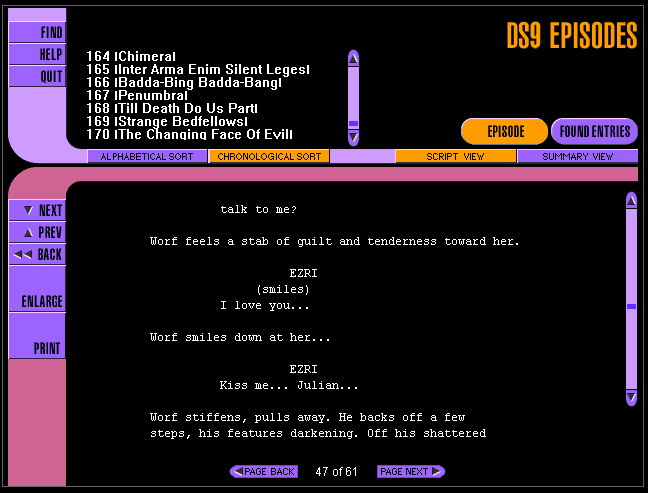The width and height of the screenshot is (648, 493).
Task: Select episode 166 Badda-Bing Badda-Bang
Action: pyautogui.click(x=184, y=83)
